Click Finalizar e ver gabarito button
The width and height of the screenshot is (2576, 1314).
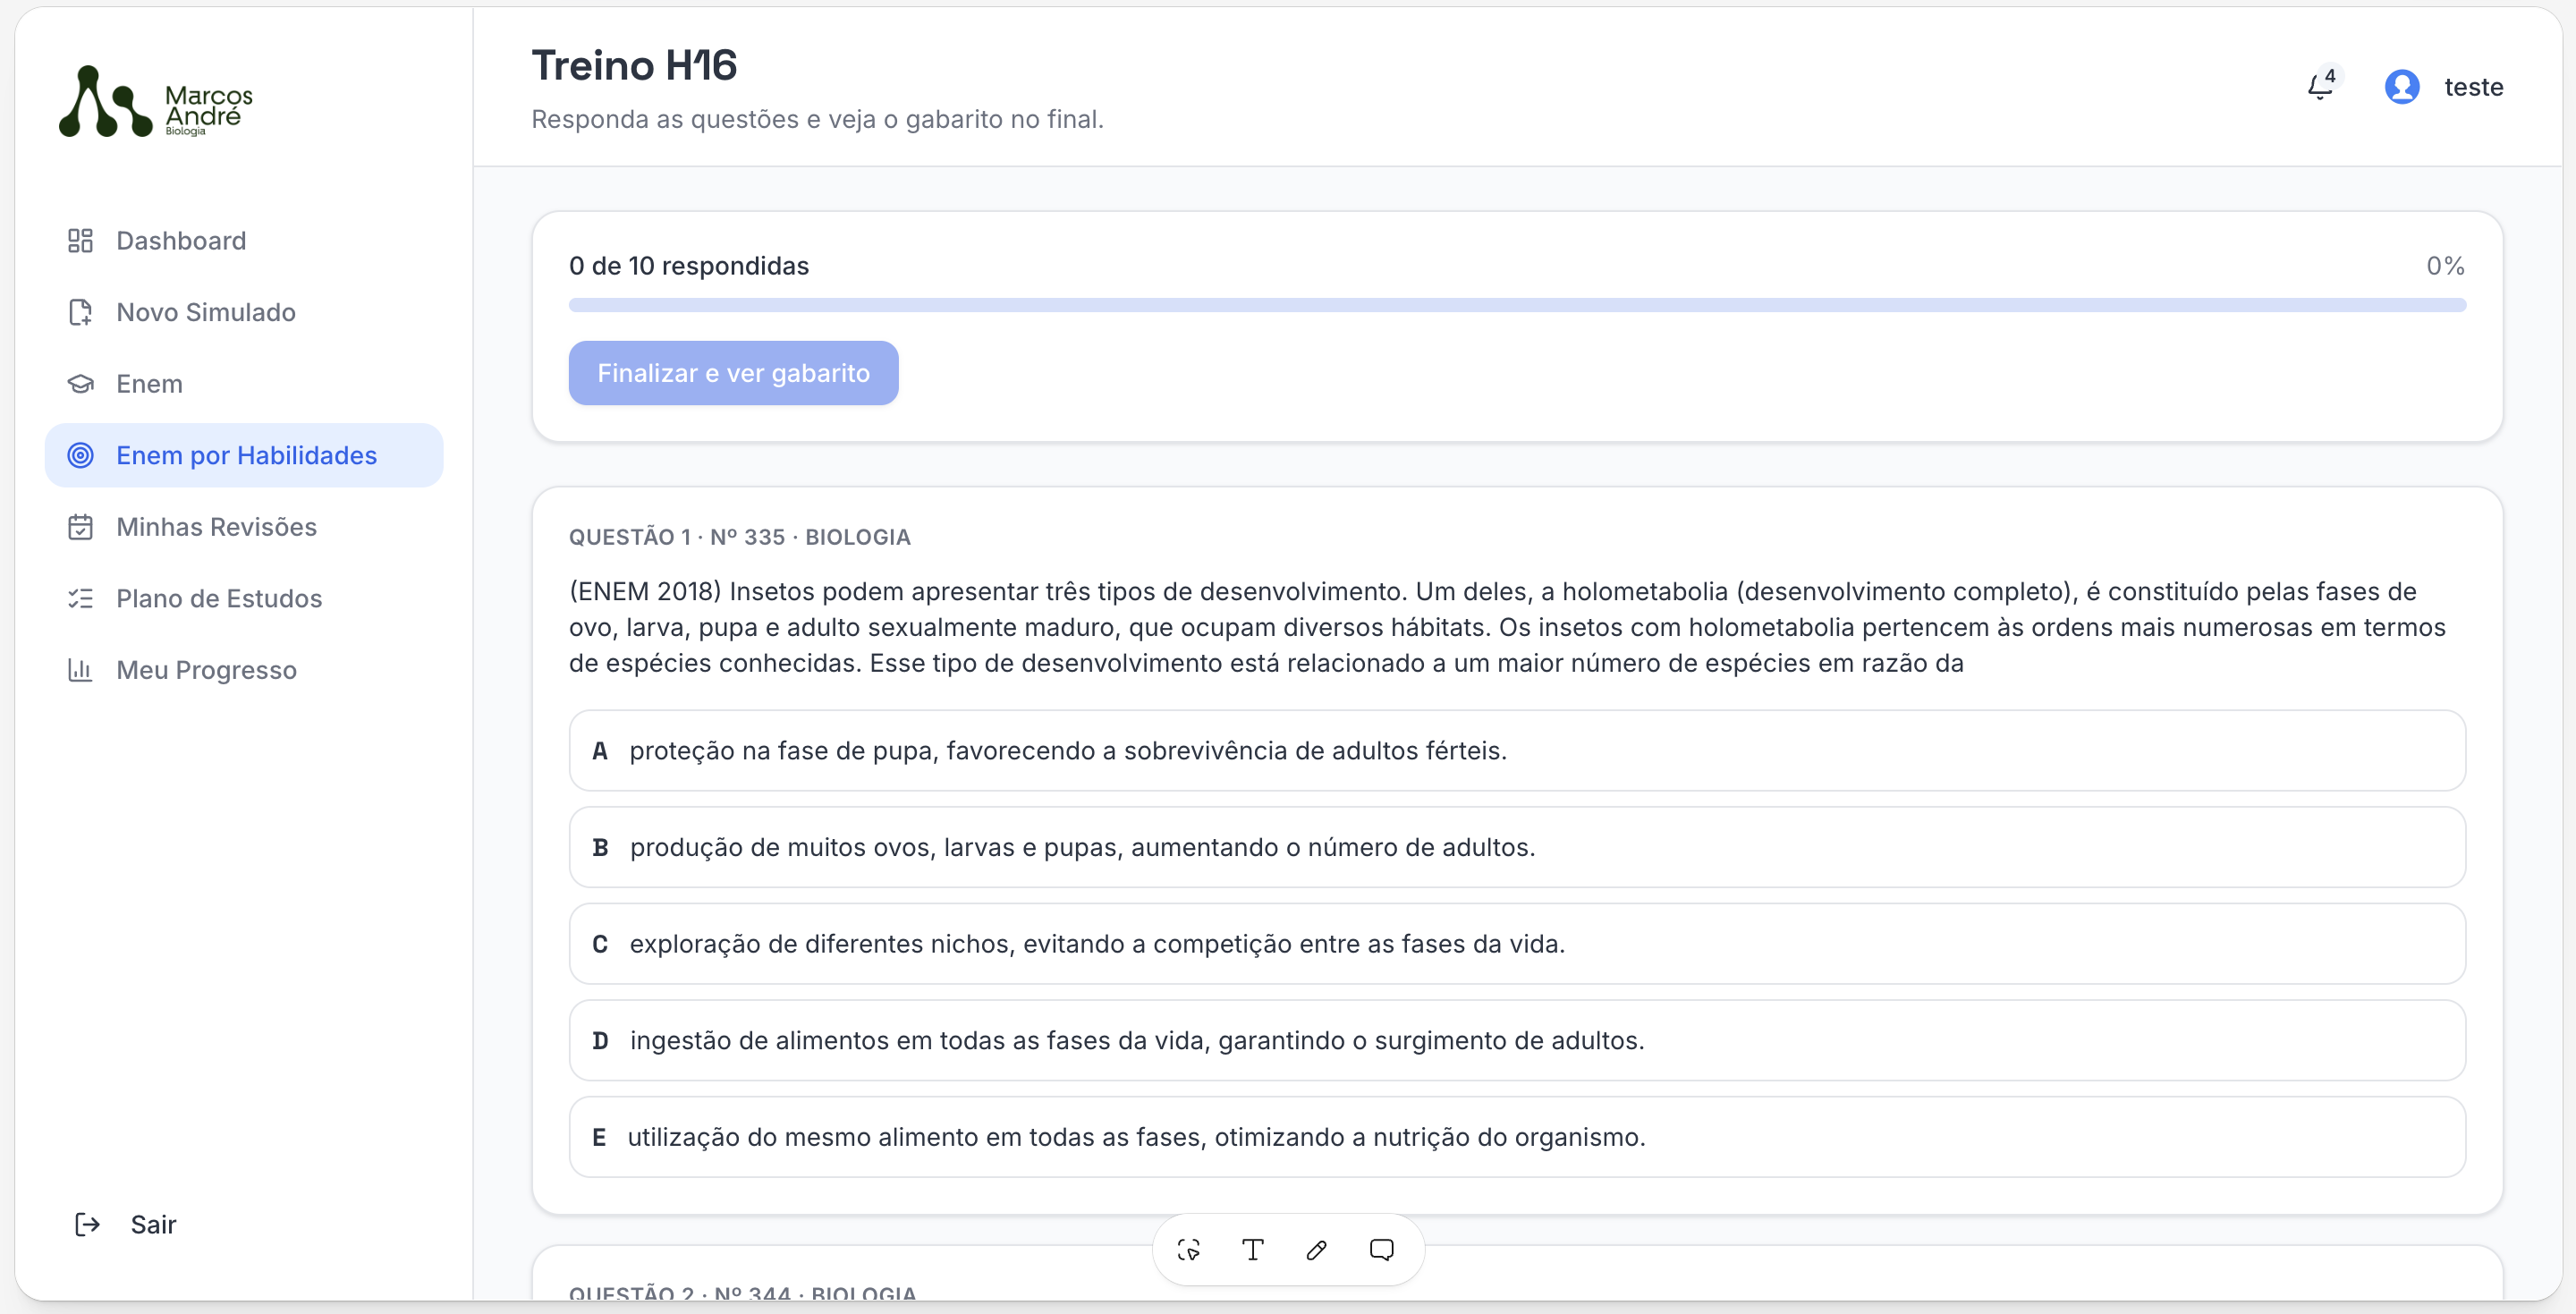point(733,373)
